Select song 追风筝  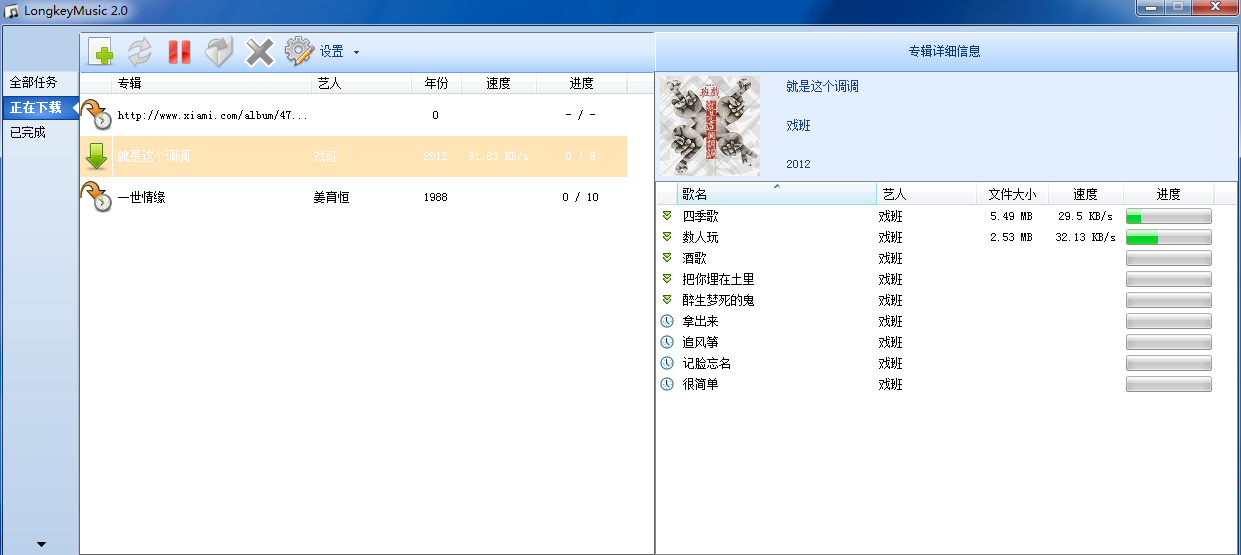click(x=700, y=342)
